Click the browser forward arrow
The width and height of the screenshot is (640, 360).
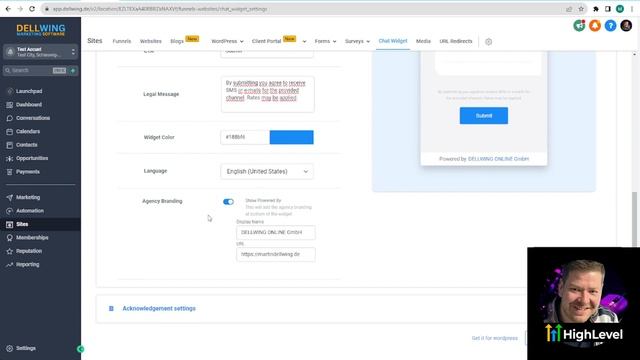[20, 9]
